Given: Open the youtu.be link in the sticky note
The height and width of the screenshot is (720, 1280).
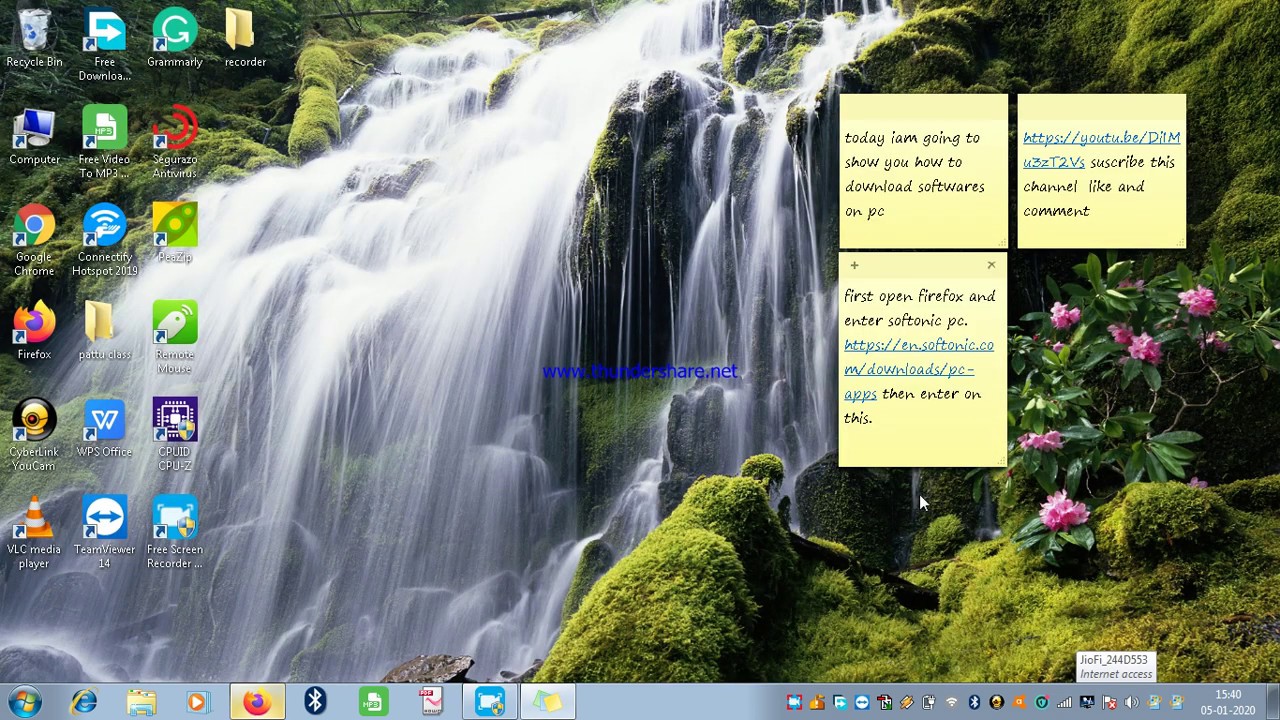Looking at the screenshot, I should (1101, 149).
